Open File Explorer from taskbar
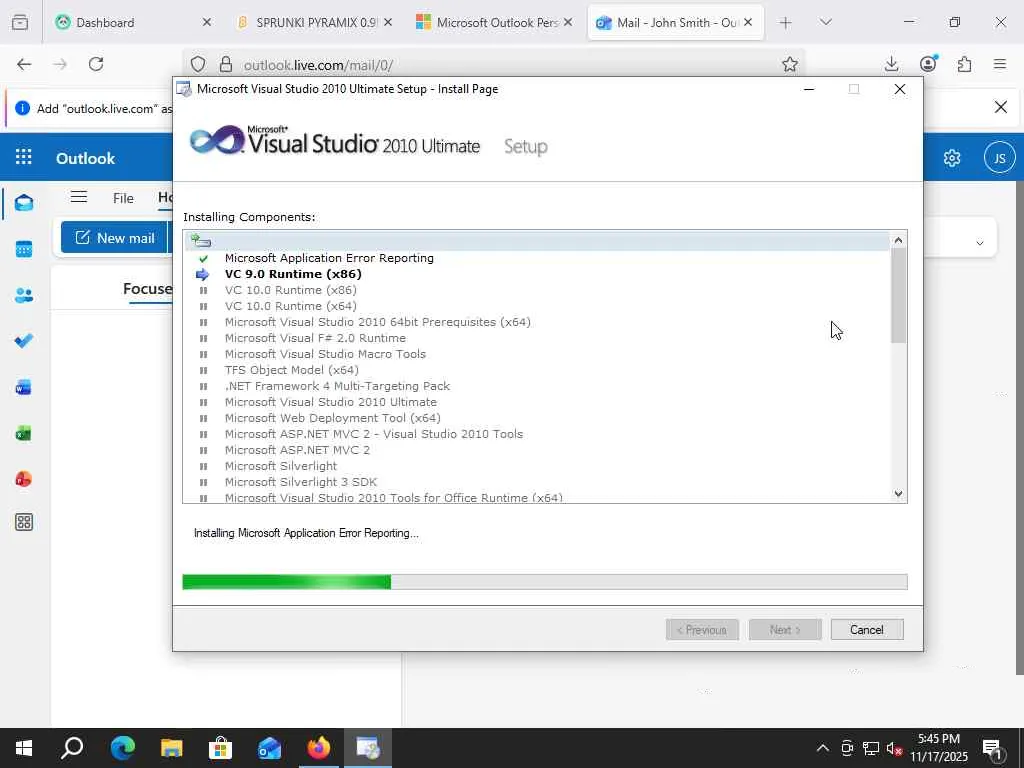 [171, 748]
